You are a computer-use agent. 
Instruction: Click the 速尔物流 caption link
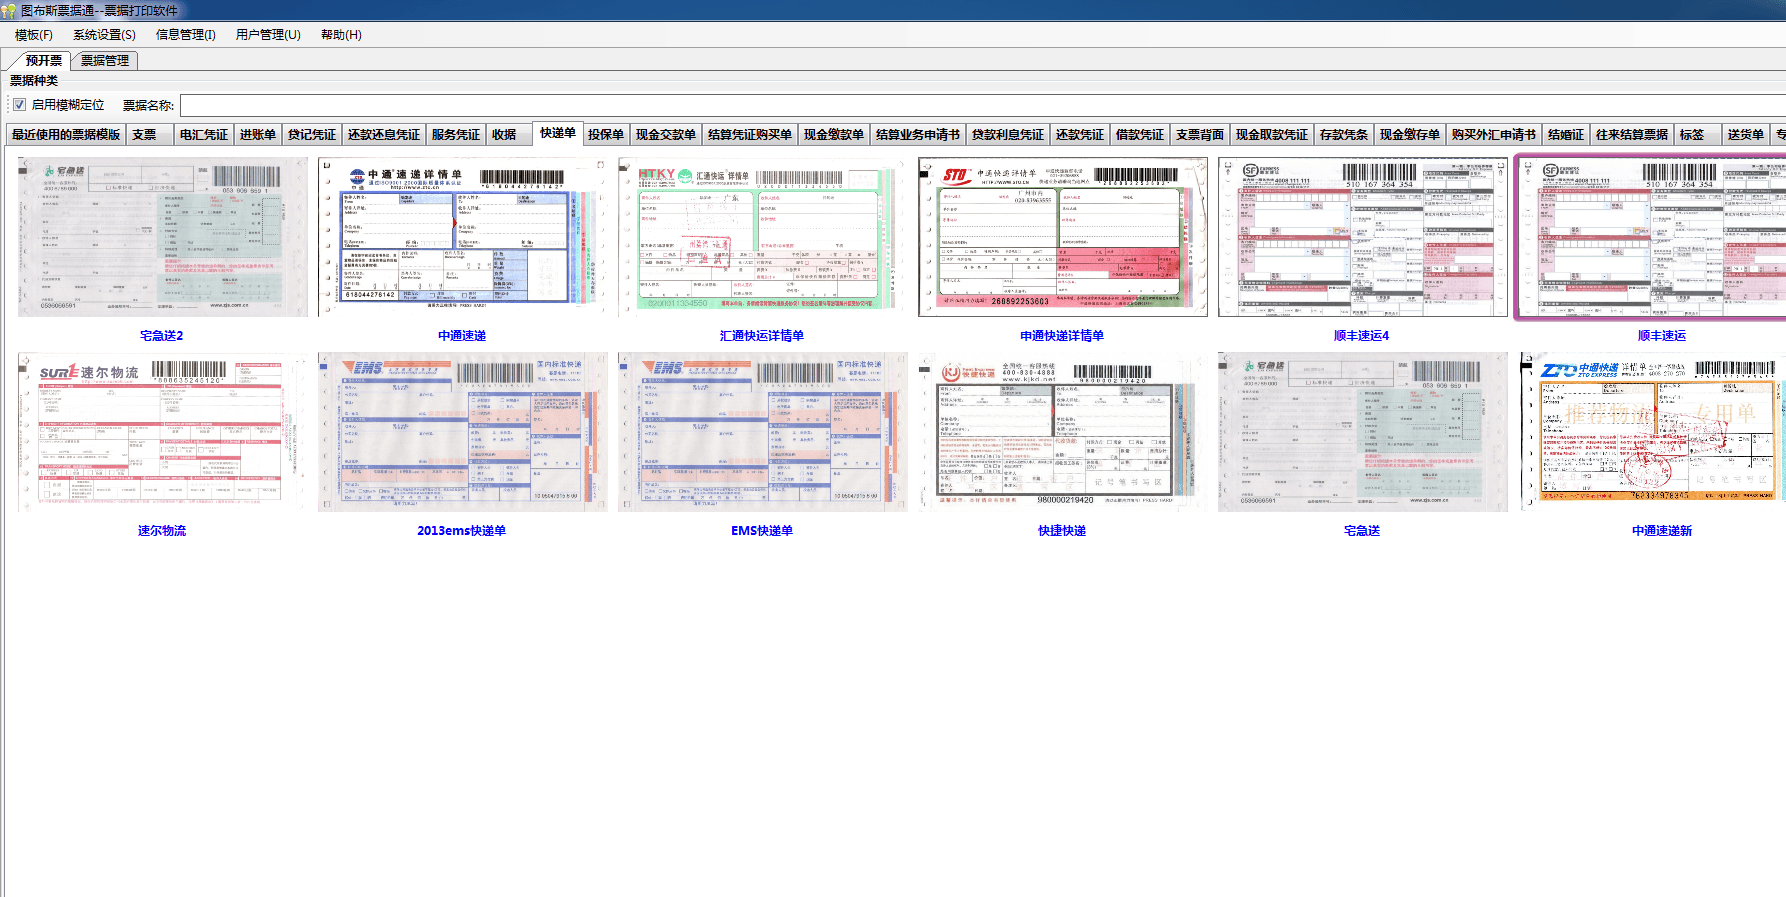point(162,531)
